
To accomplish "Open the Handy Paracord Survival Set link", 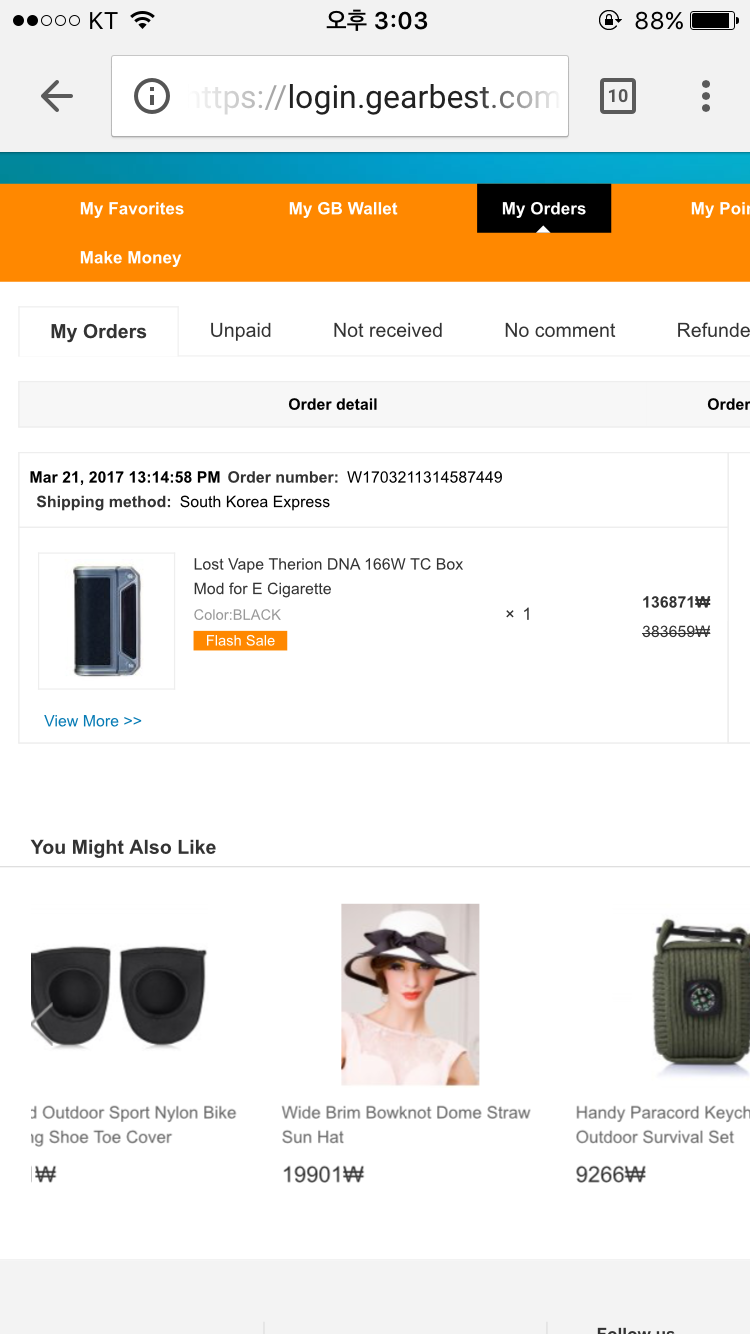I will (660, 1125).
